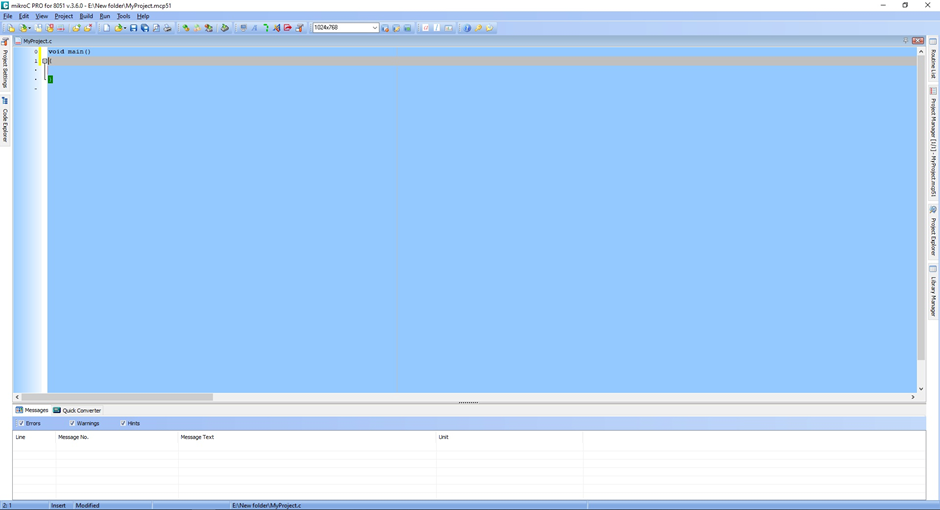Click the Unit column header
The width and height of the screenshot is (940, 510).
click(x=509, y=437)
